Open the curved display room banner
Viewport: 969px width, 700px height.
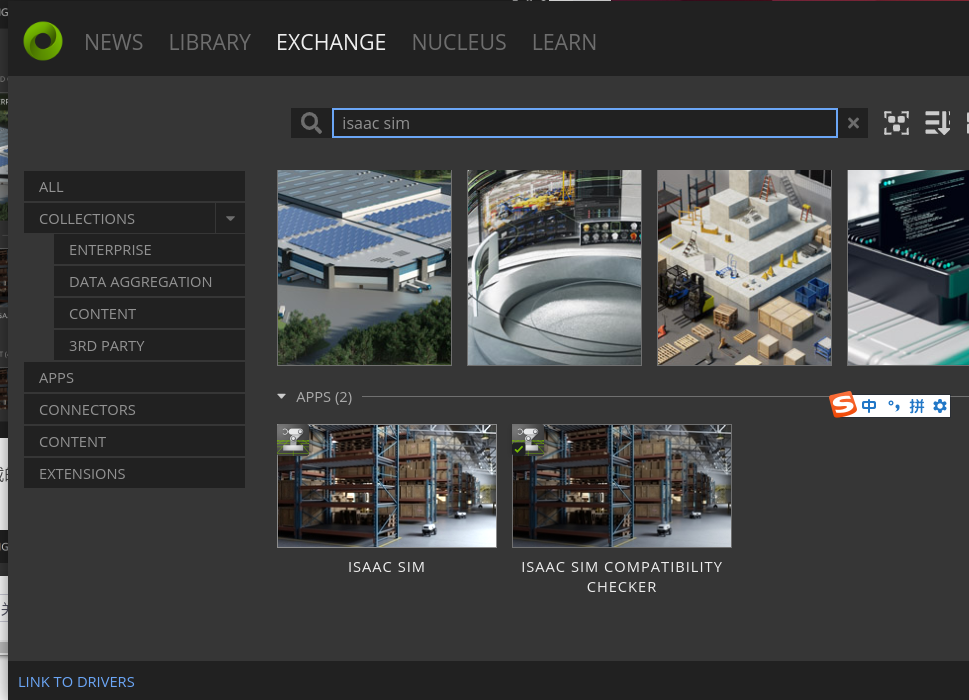coord(554,268)
